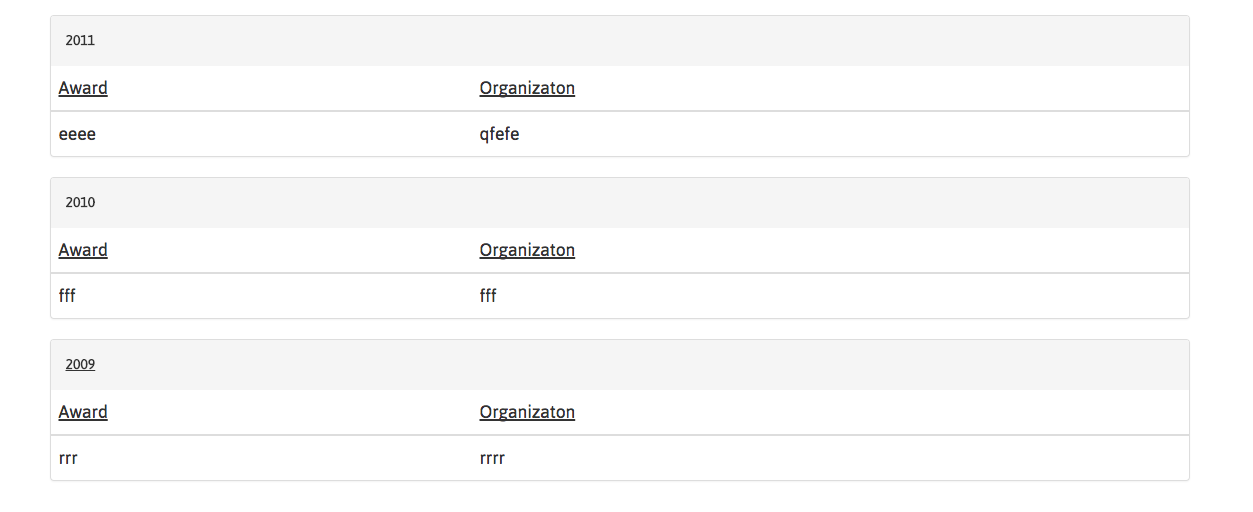Click empty gray header bar beside 2009
The width and height of the screenshot is (1253, 512).
pyautogui.click(x=640, y=365)
